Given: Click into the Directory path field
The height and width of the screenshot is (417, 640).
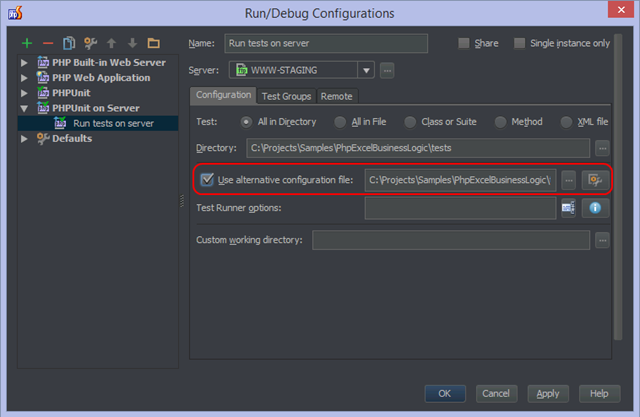Looking at the screenshot, I should pyautogui.click(x=418, y=148).
